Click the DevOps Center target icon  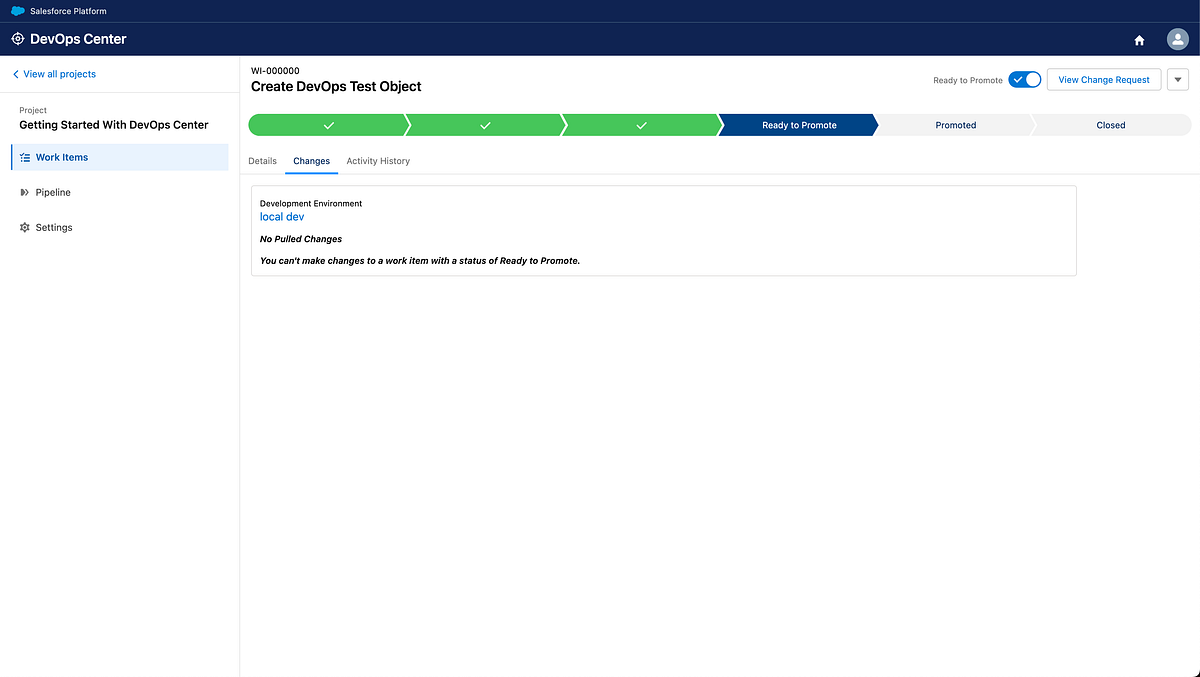coord(17,38)
